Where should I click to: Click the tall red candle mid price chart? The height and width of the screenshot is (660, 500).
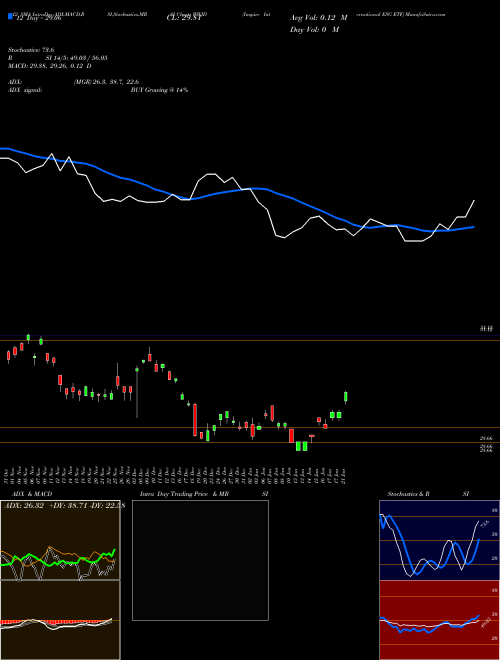[195, 420]
